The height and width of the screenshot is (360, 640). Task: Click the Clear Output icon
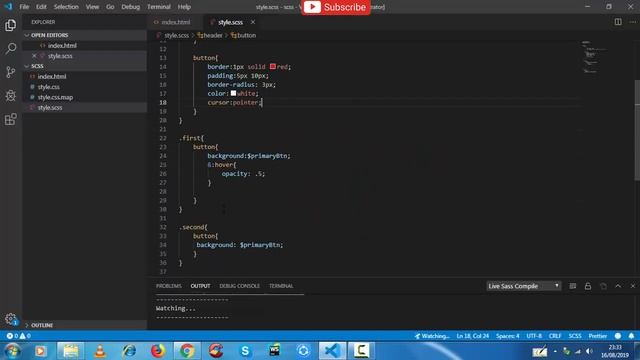coord(573,286)
